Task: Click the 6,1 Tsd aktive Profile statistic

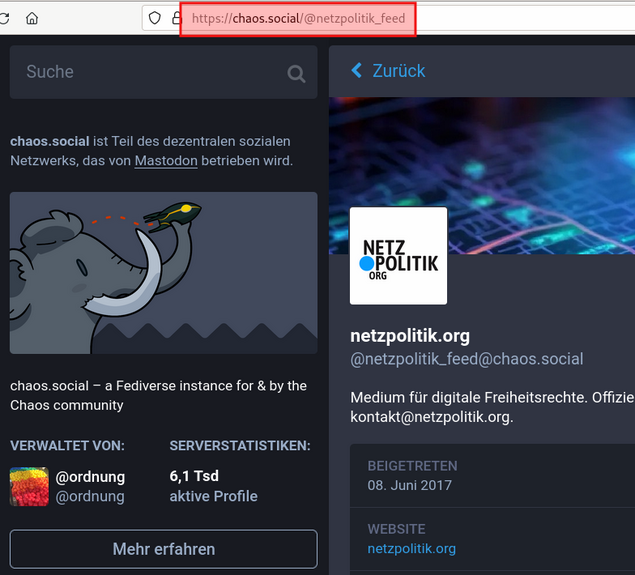Action: click(213, 486)
